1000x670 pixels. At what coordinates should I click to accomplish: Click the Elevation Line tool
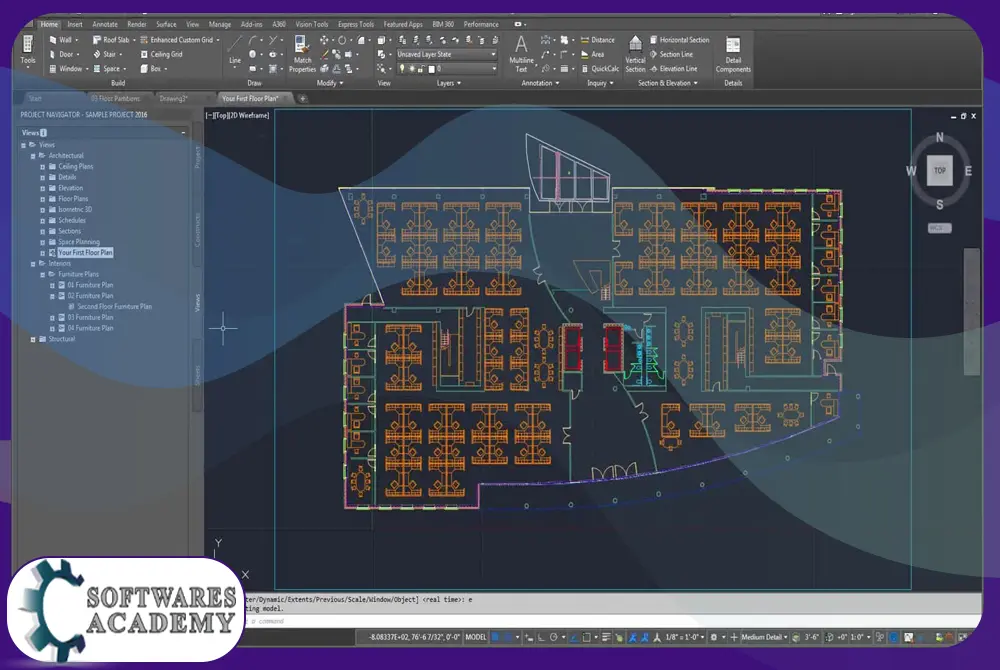pos(673,69)
